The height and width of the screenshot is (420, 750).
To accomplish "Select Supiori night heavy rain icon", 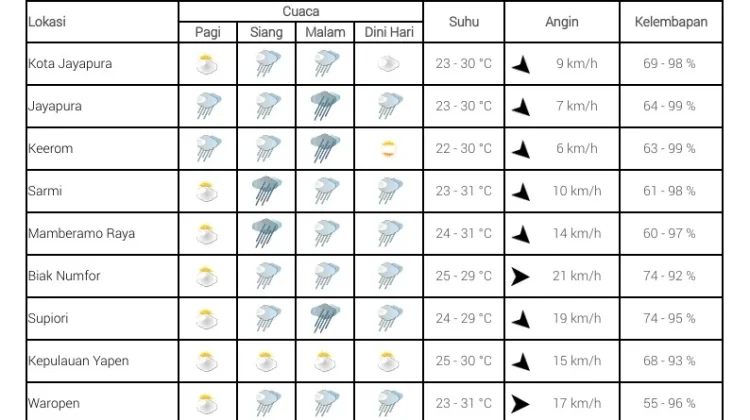I will point(325,318).
